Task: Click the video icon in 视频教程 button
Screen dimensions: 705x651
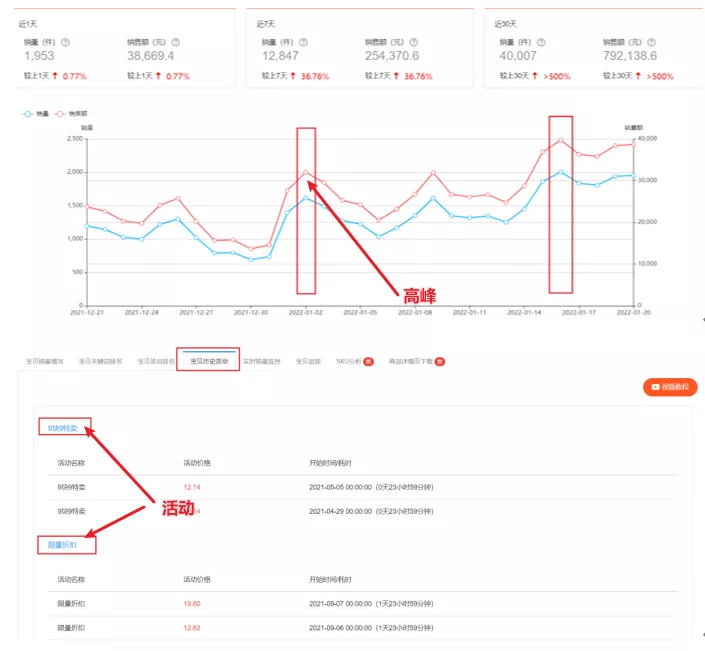Action: pyautogui.click(x=655, y=387)
